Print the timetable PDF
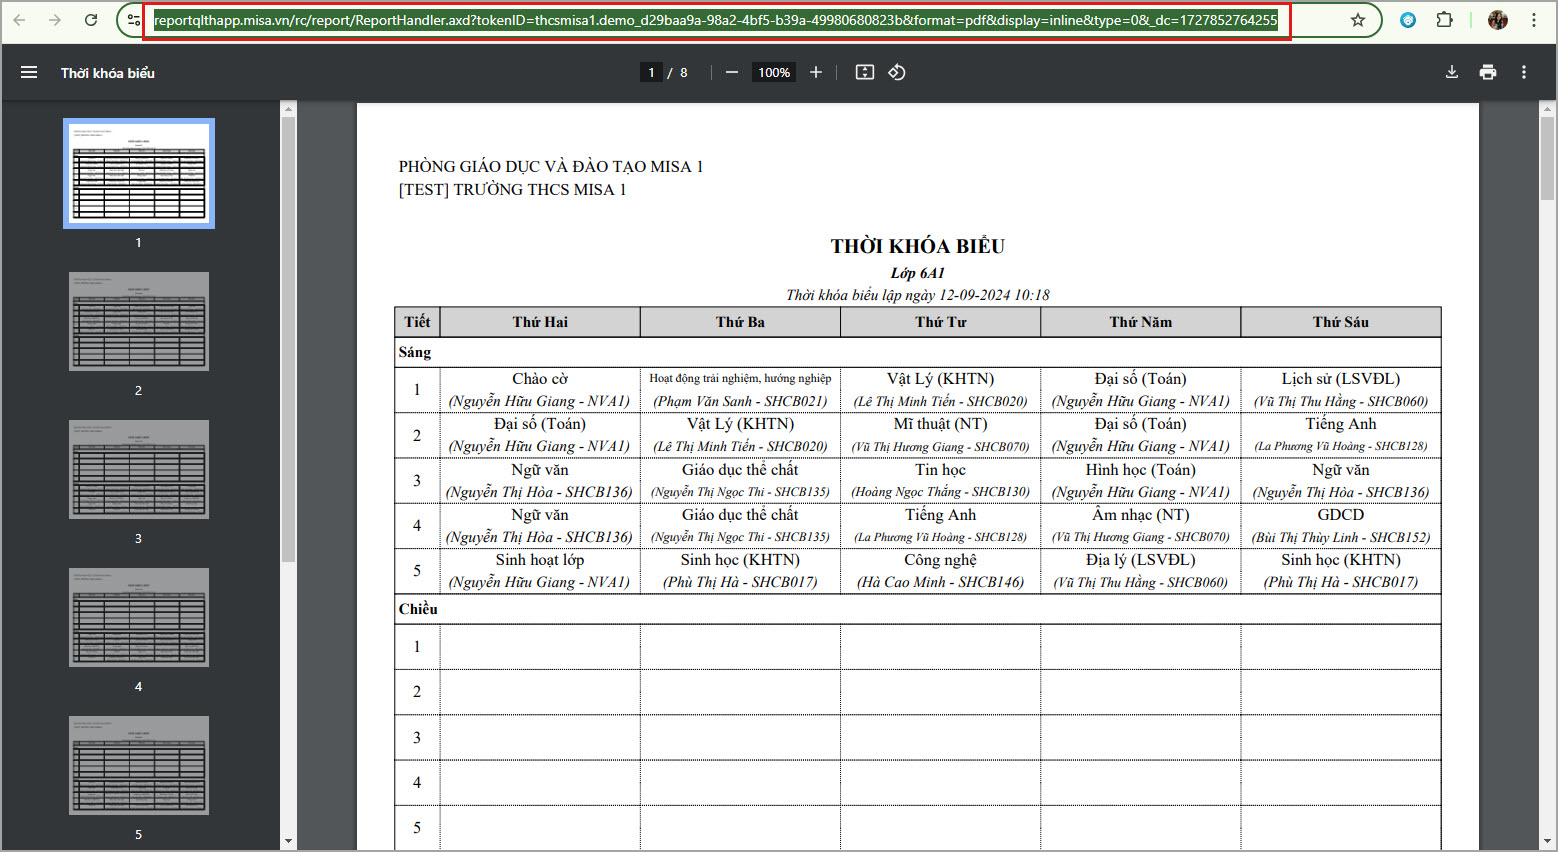Image resolution: width=1558 pixels, height=852 pixels. [x=1488, y=72]
